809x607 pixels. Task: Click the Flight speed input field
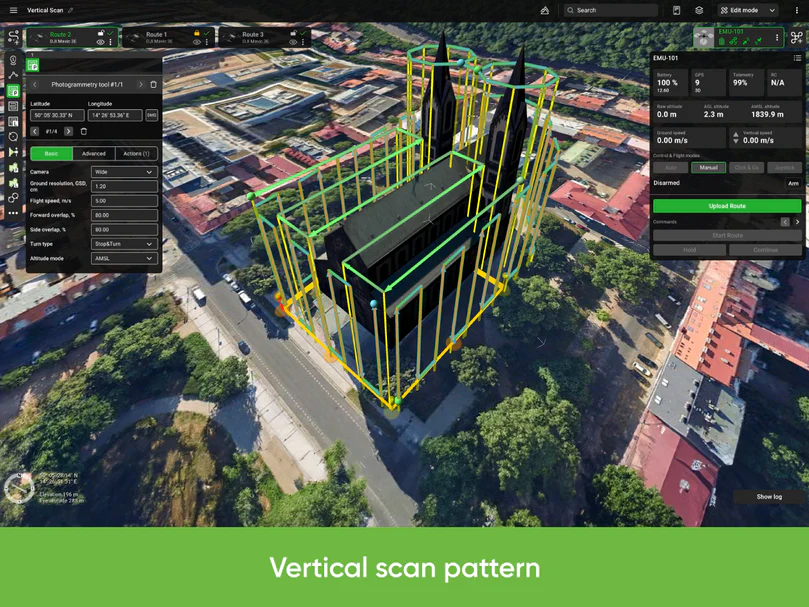click(x=124, y=201)
